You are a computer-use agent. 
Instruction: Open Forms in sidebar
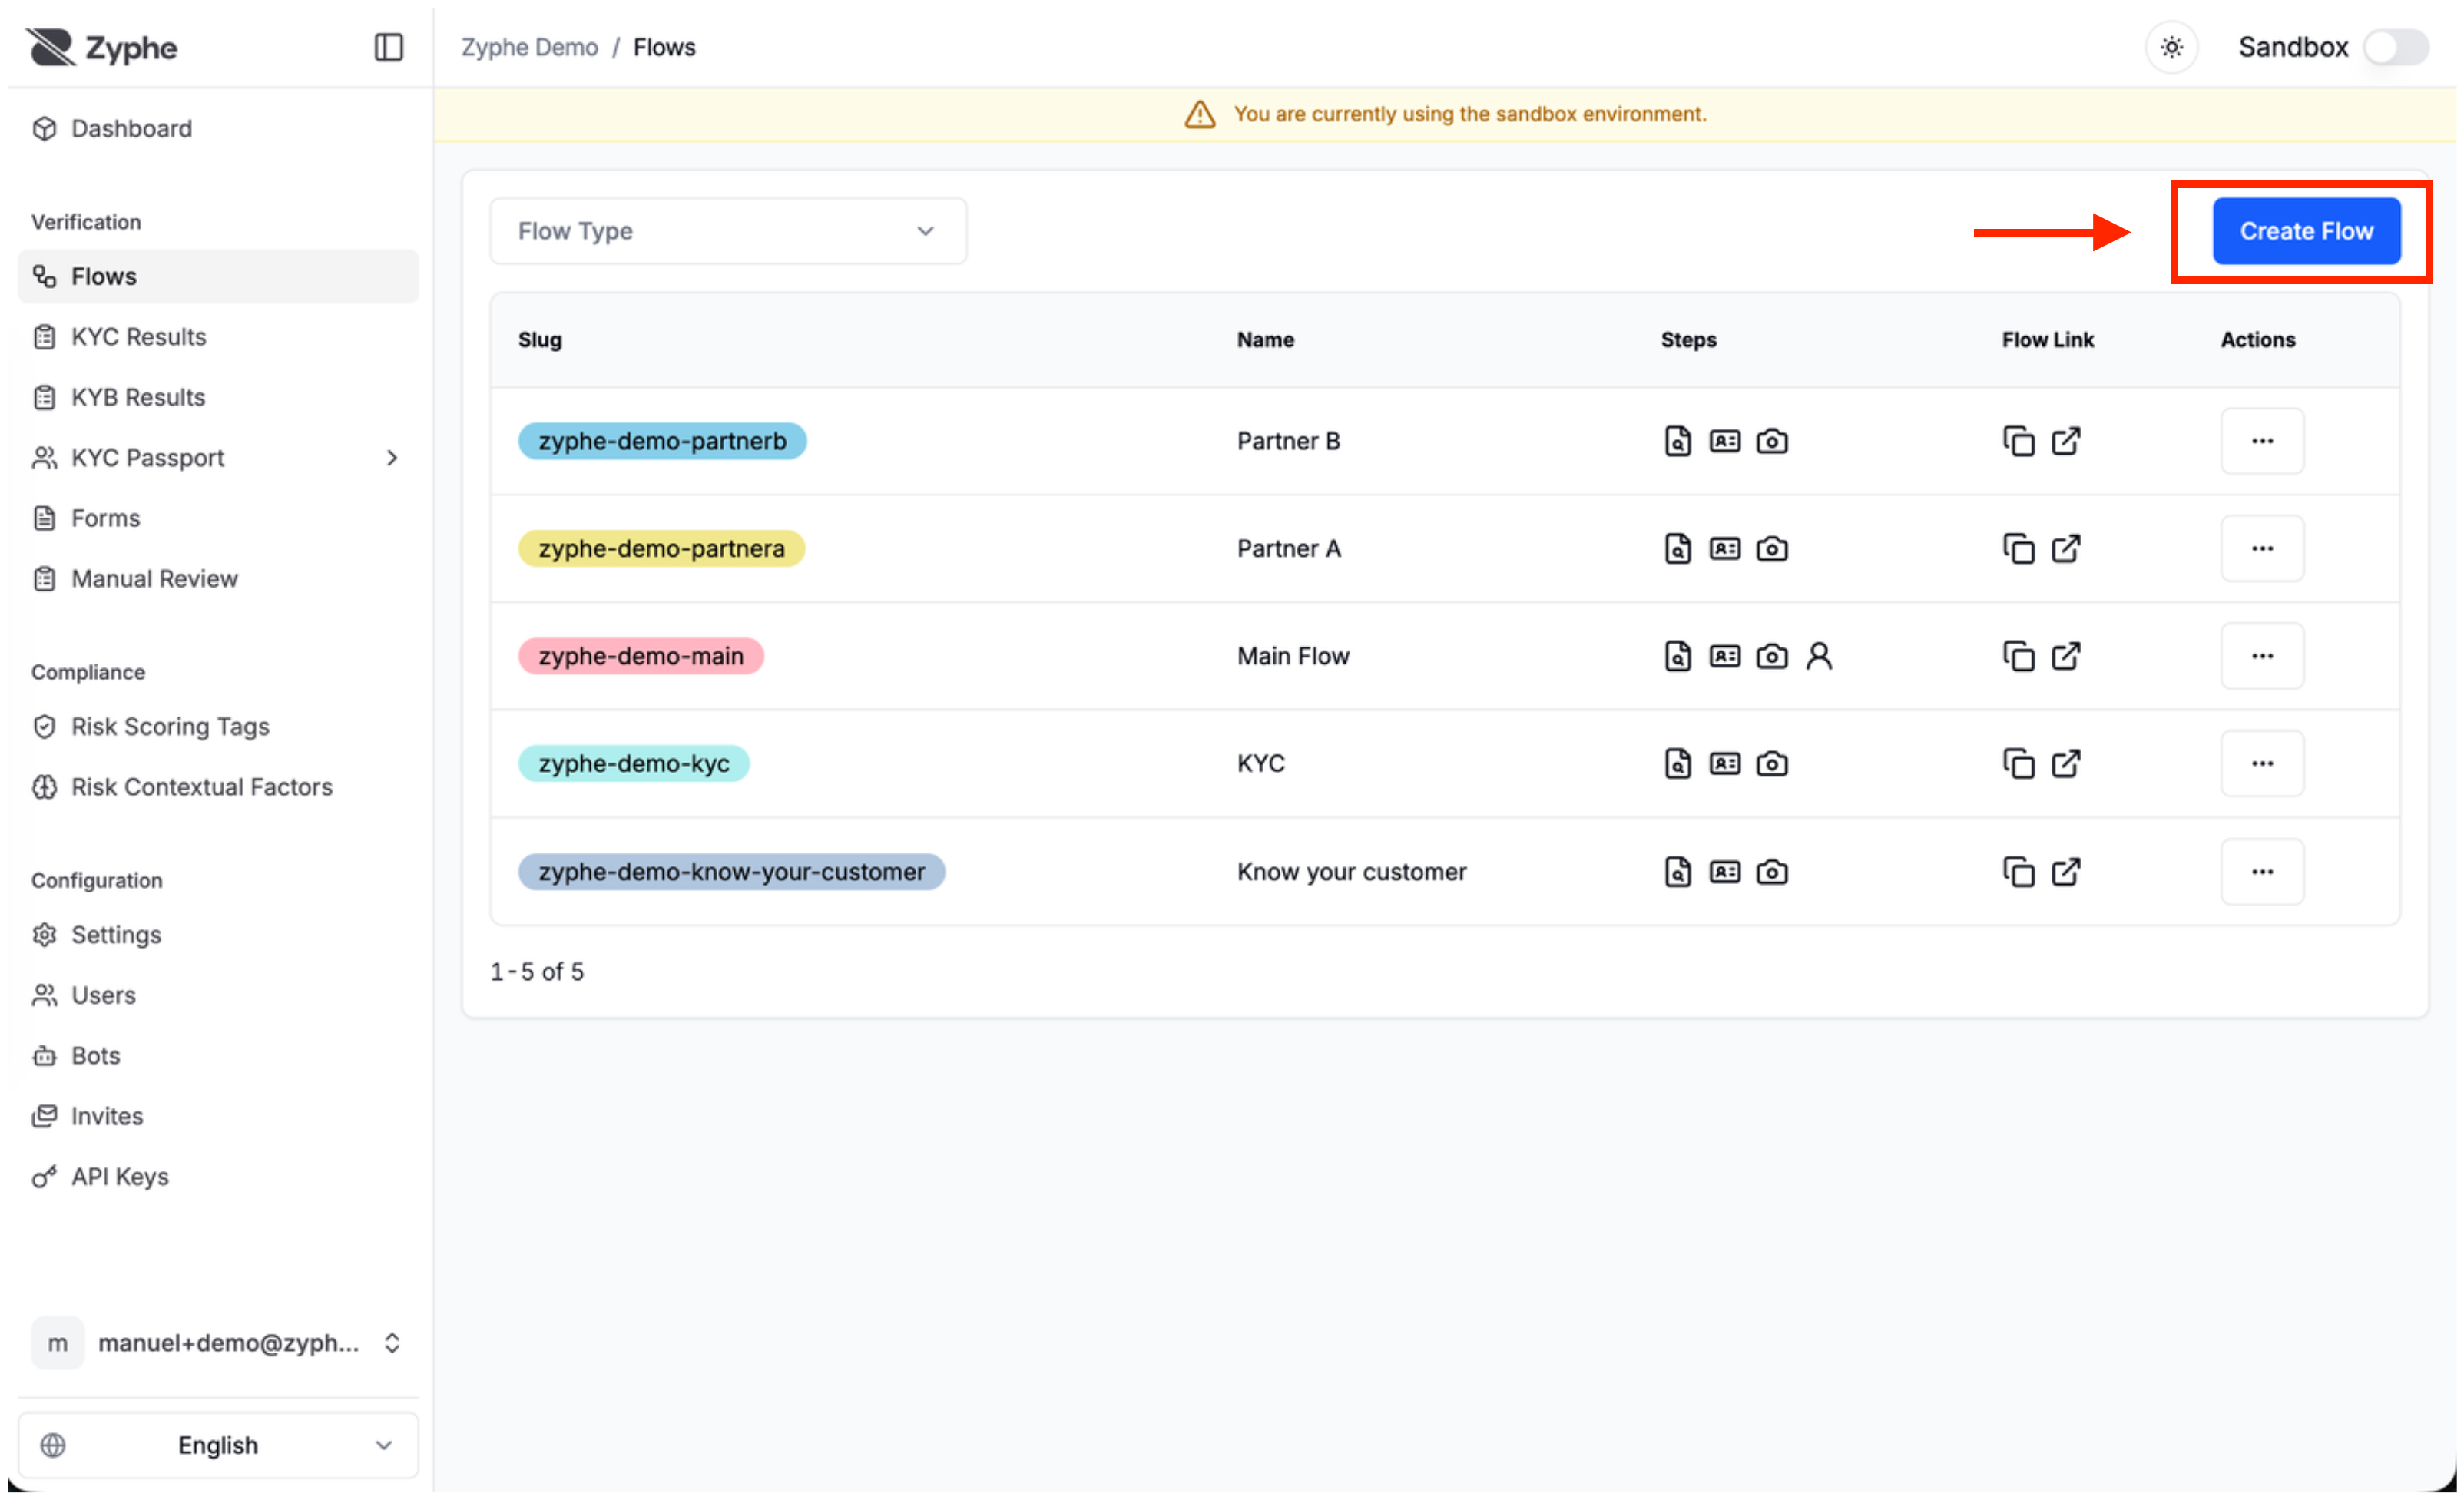click(218, 518)
